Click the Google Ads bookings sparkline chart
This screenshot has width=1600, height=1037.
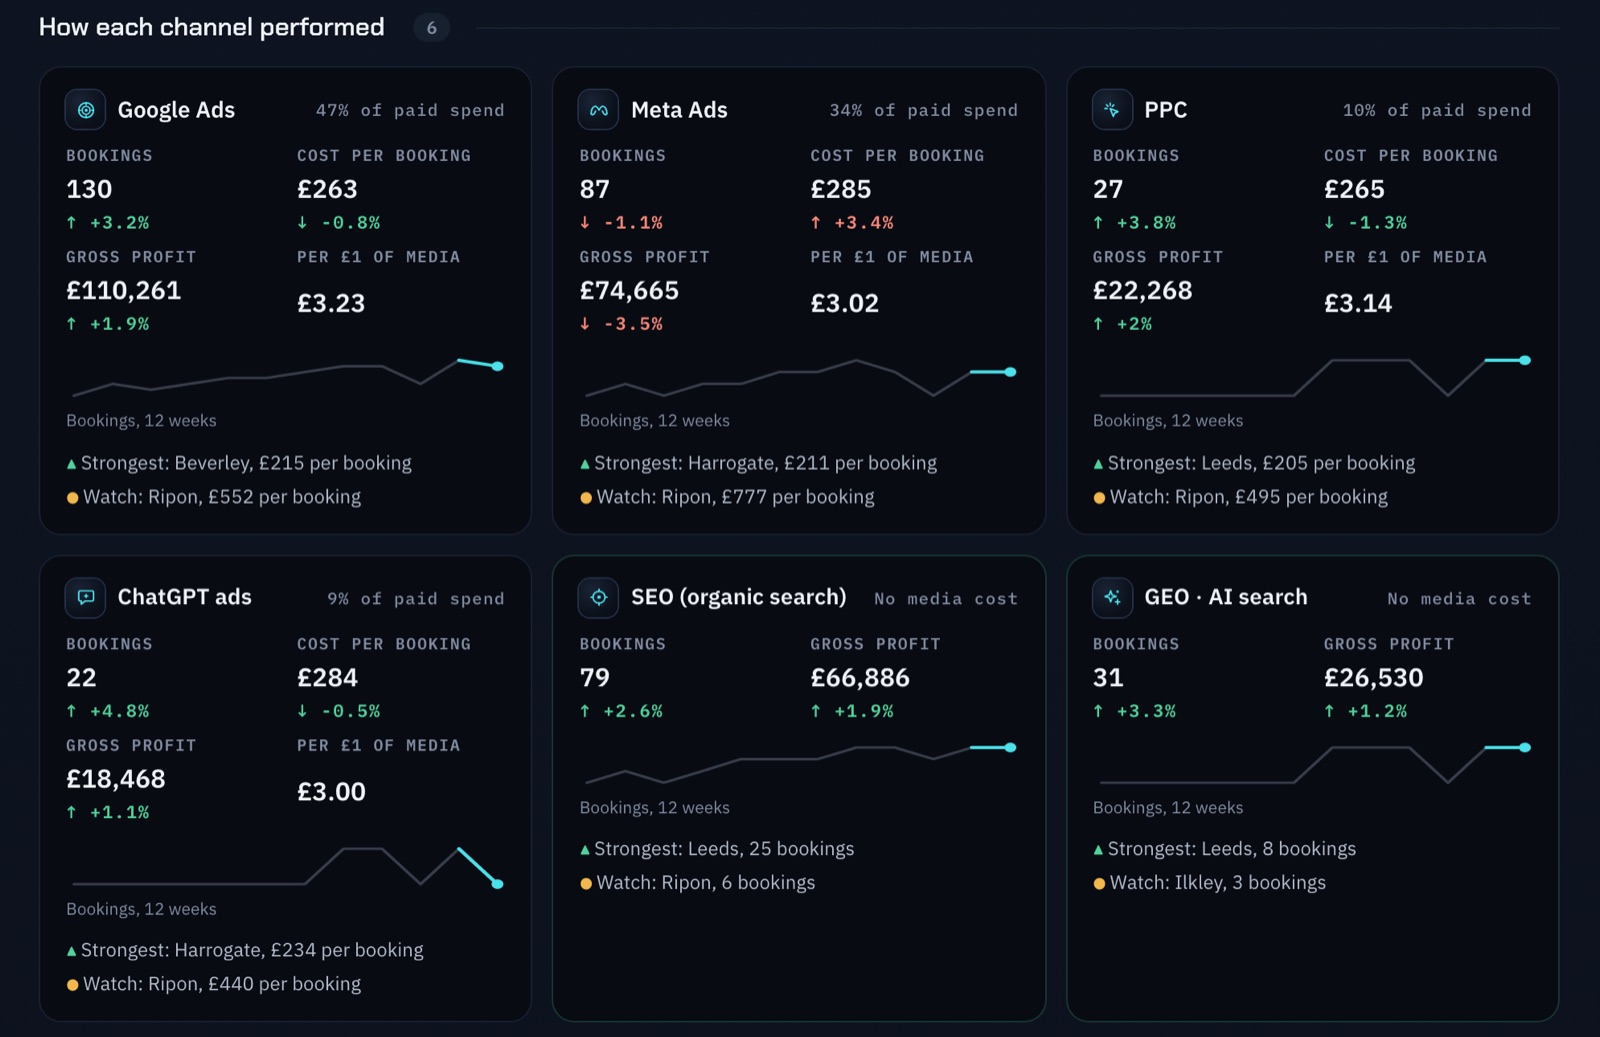[286, 377]
